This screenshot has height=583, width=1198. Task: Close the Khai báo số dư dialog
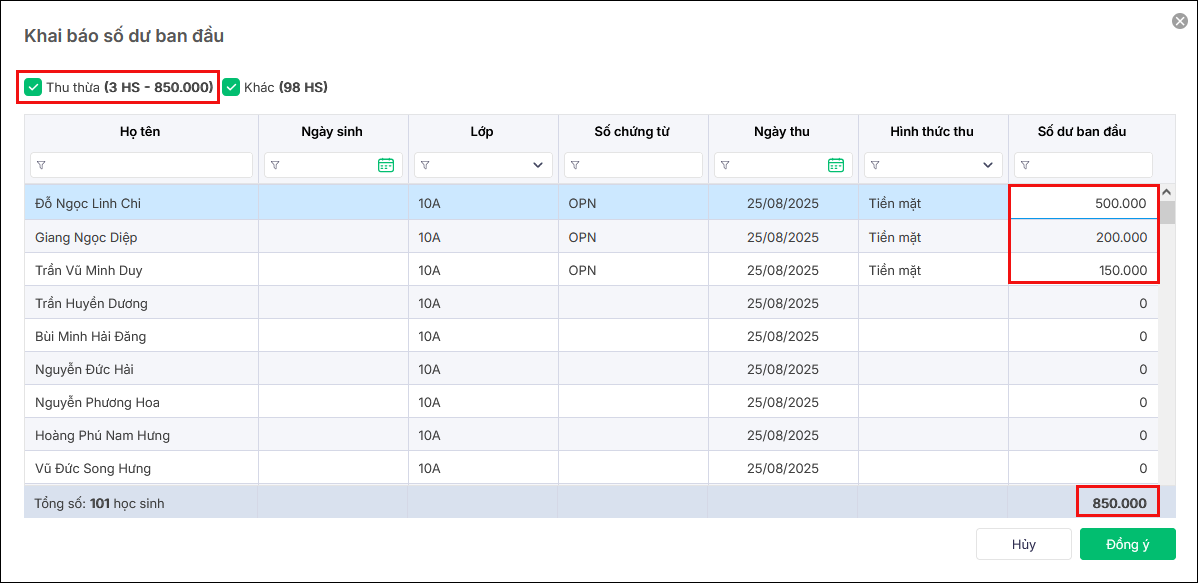click(x=1180, y=20)
